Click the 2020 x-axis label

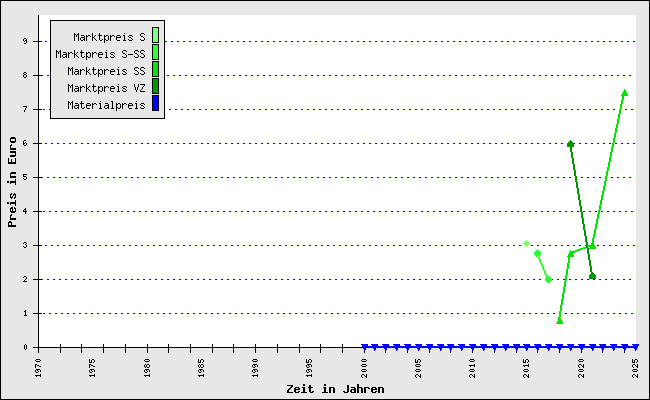[581, 368]
